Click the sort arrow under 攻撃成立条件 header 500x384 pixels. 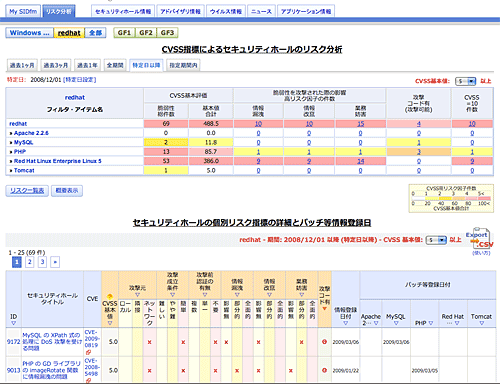click(172, 295)
